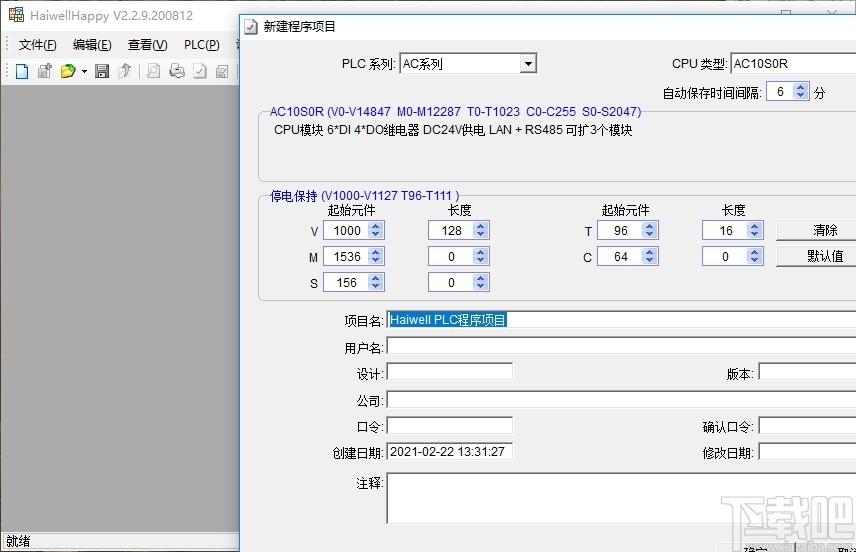Click the edit-form toolbar icon next to checkmark

pos(222,71)
